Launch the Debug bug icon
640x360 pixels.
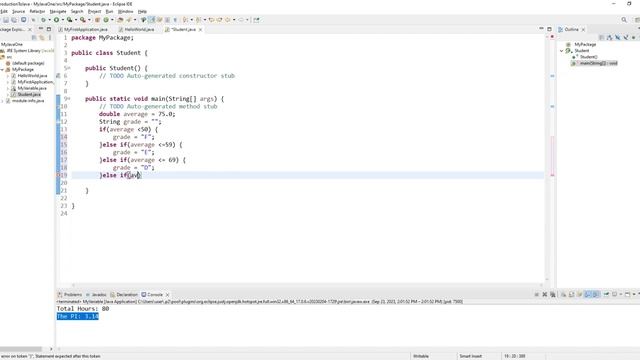(43, 20)
